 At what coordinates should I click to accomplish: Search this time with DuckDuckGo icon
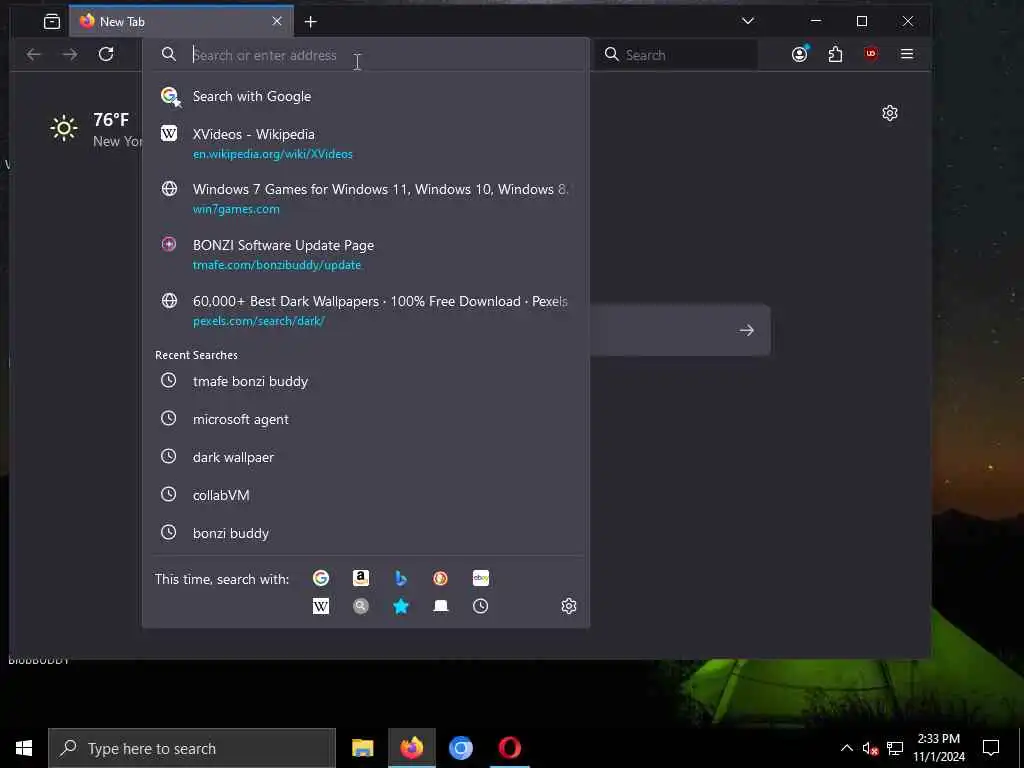click(x=440, y=578)
